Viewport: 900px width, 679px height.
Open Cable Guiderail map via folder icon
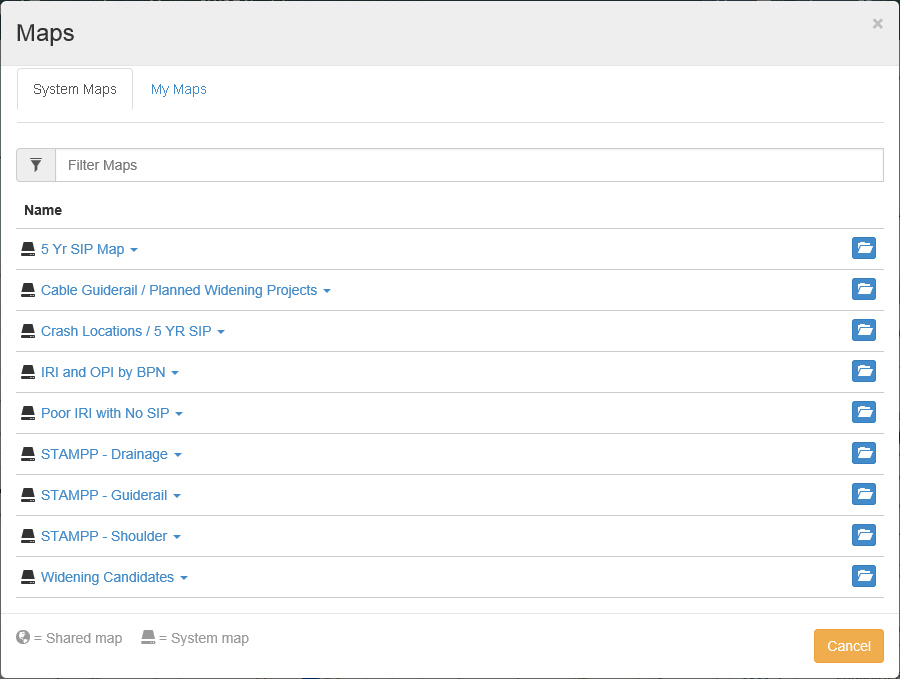click(x=864, y=289)
